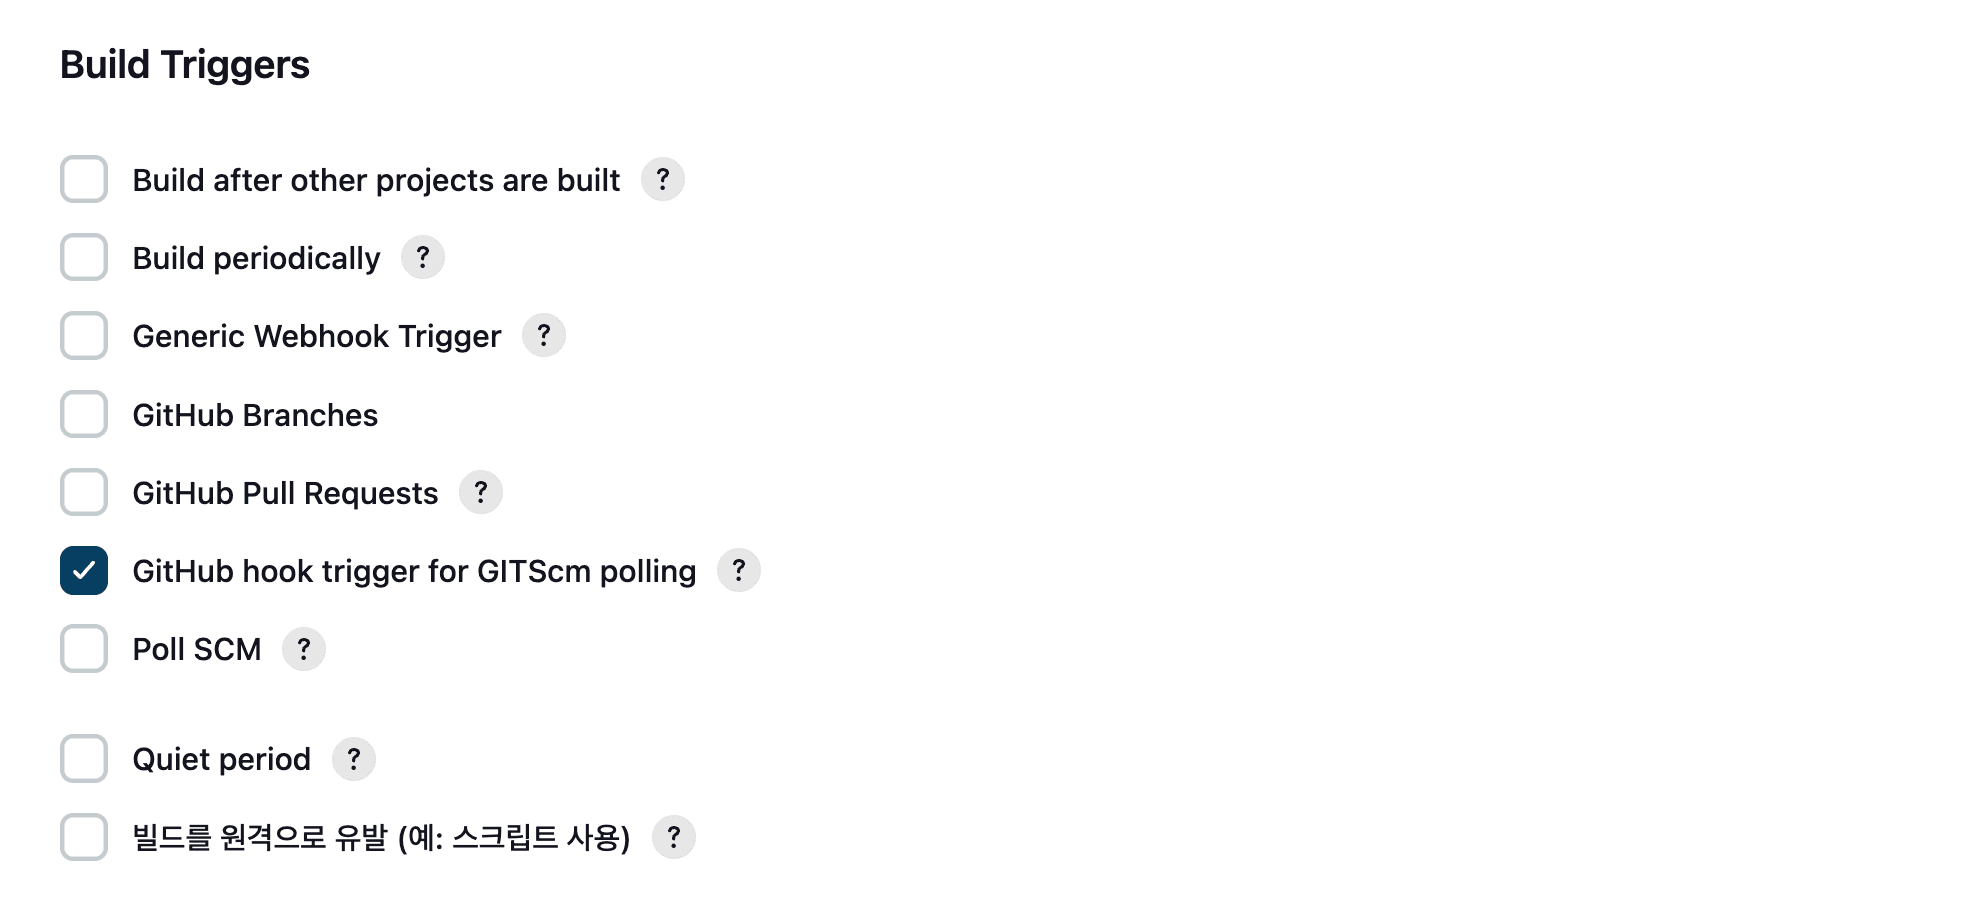Uncheck GitHub hook trigger for GITScm polling
The image size is (1984, 918).
click(x=84, y=570)
